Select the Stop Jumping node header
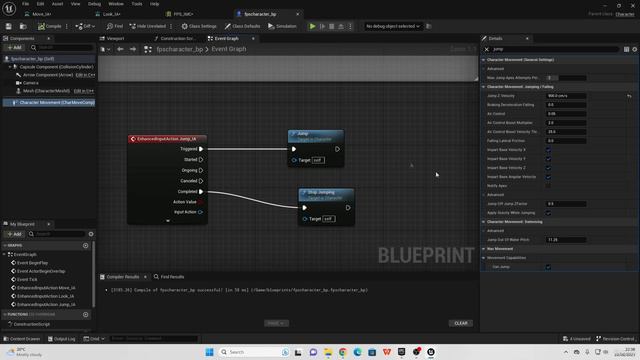 (326, 195)
